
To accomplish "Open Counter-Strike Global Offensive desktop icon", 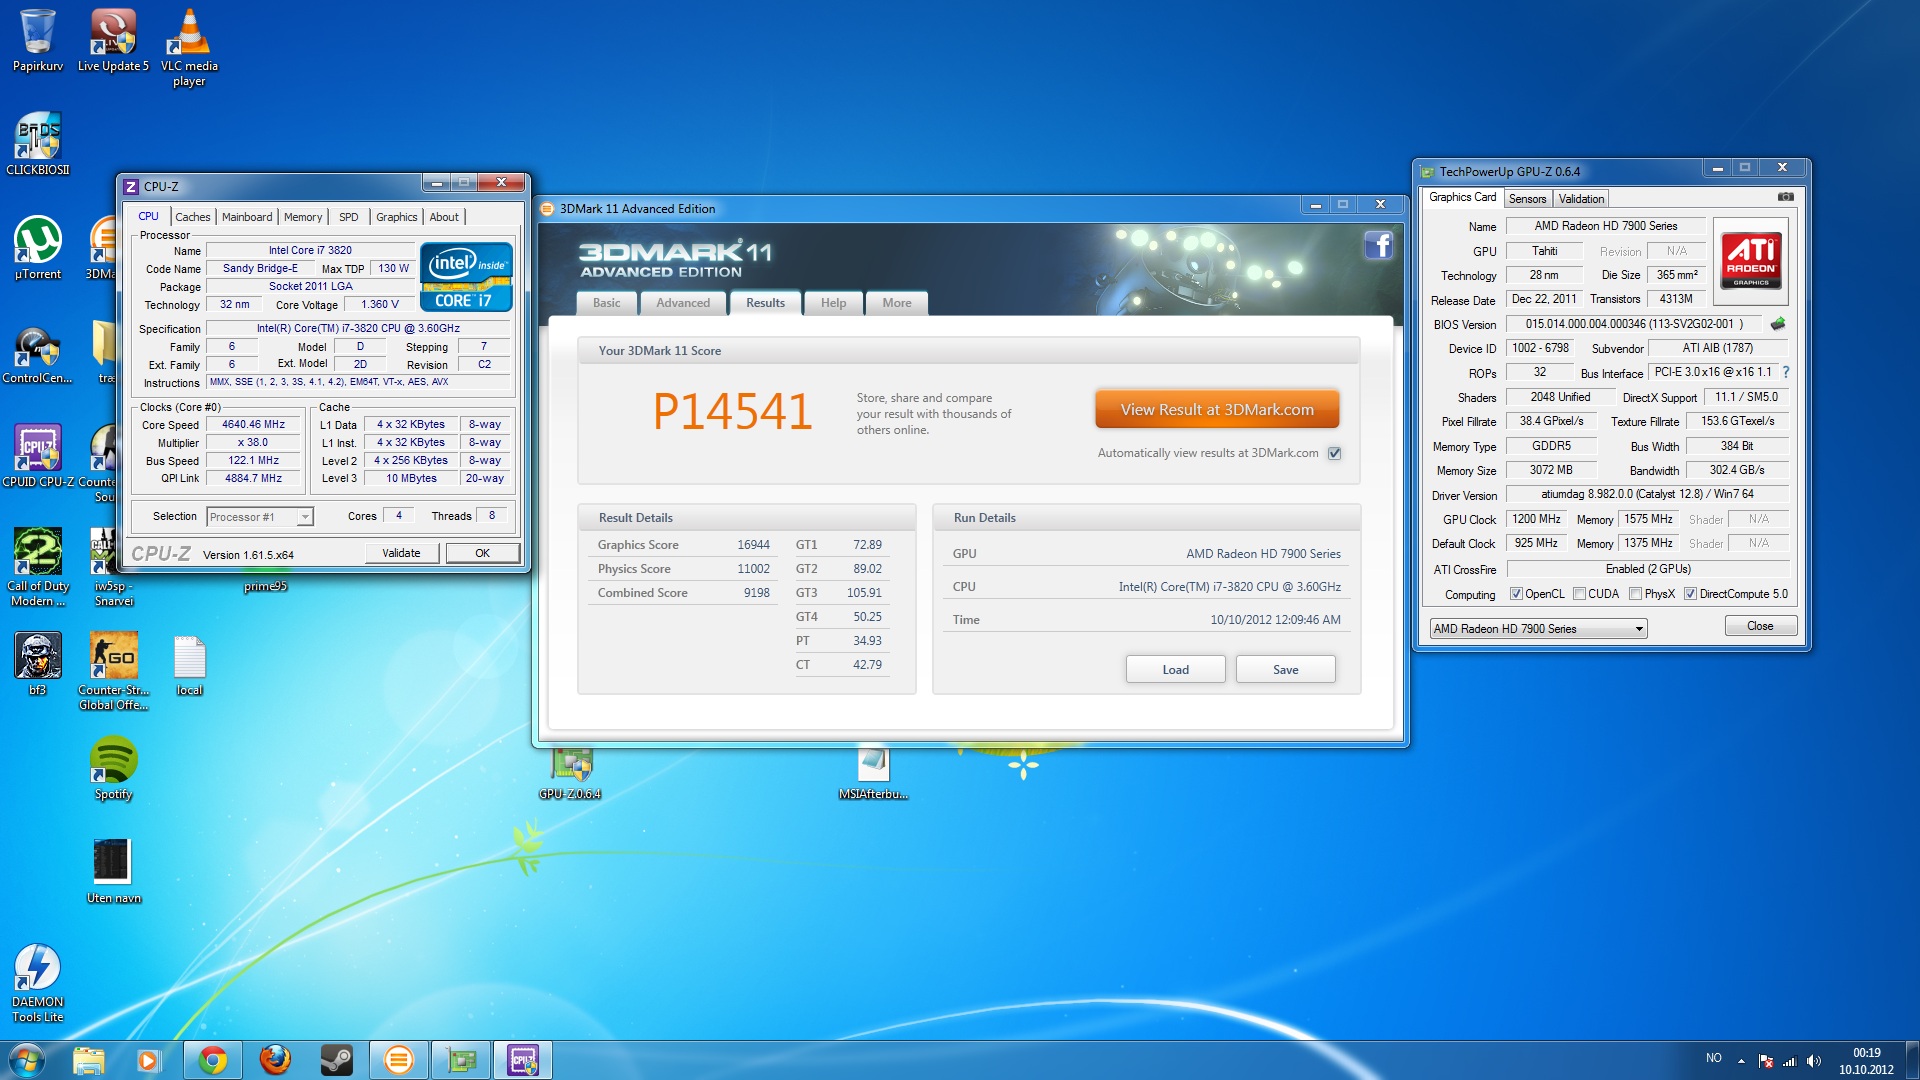I will click(113, 671).
